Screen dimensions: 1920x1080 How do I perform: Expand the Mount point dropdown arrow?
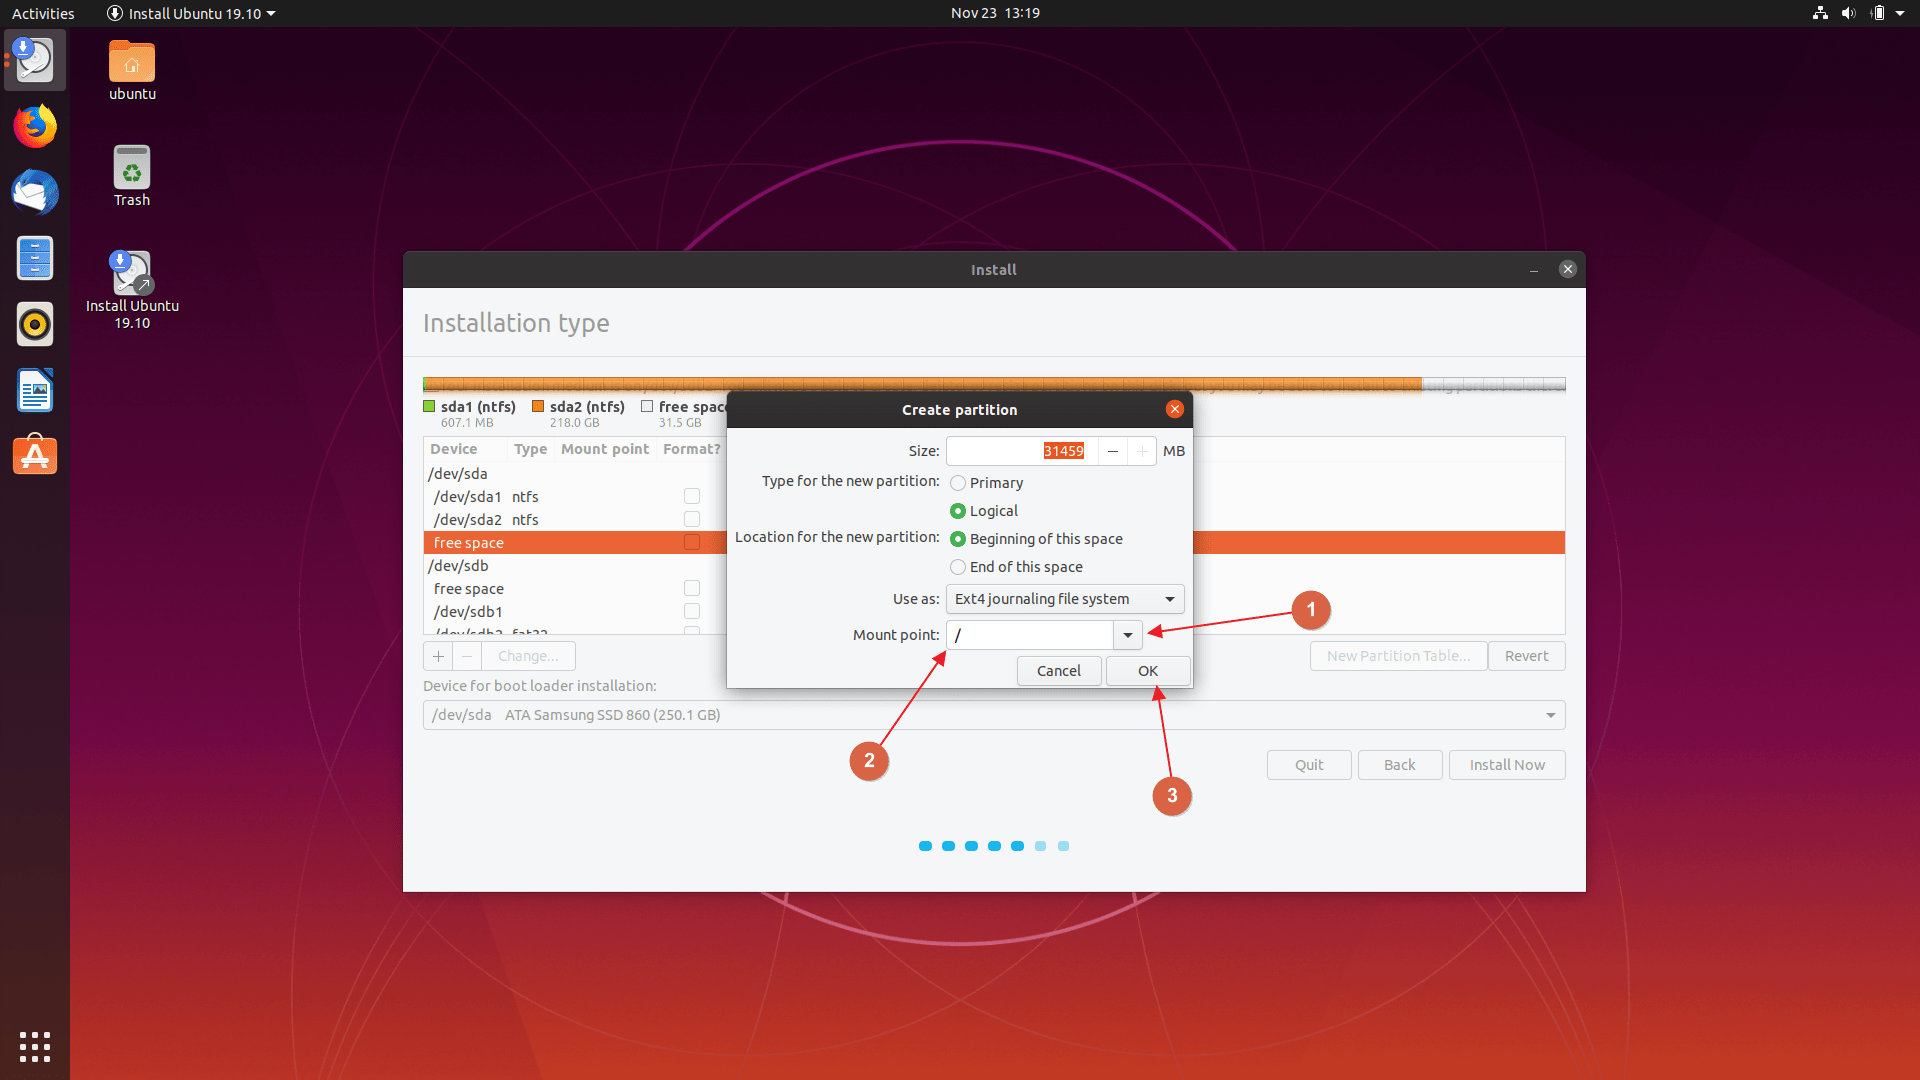coord(1128,635)
